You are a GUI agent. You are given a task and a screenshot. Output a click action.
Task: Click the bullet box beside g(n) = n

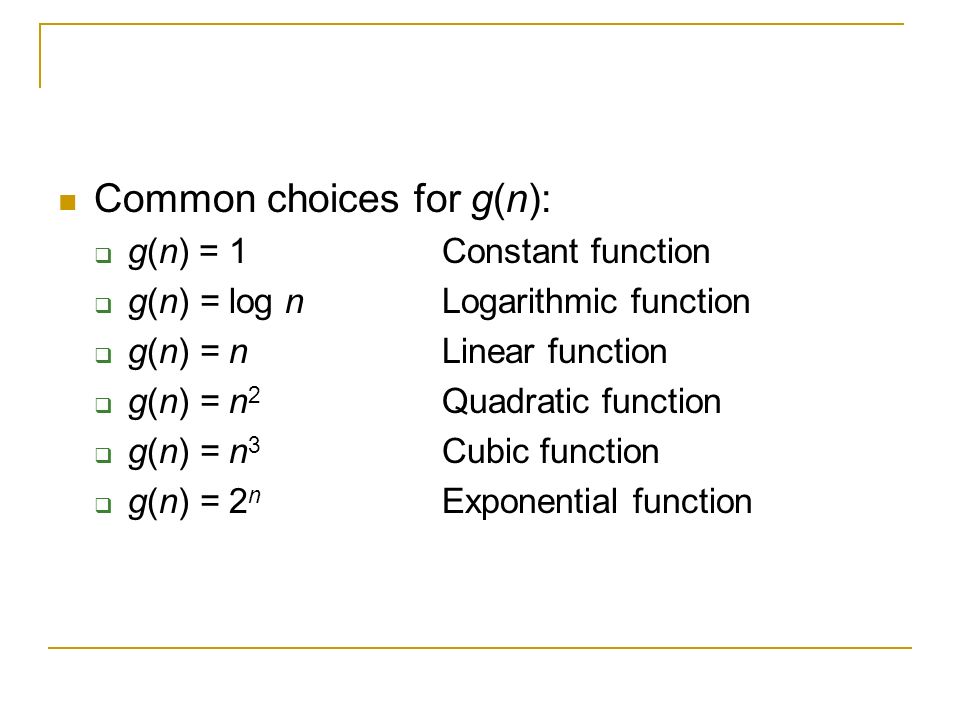pyautogui.click(x=103, y=355)
